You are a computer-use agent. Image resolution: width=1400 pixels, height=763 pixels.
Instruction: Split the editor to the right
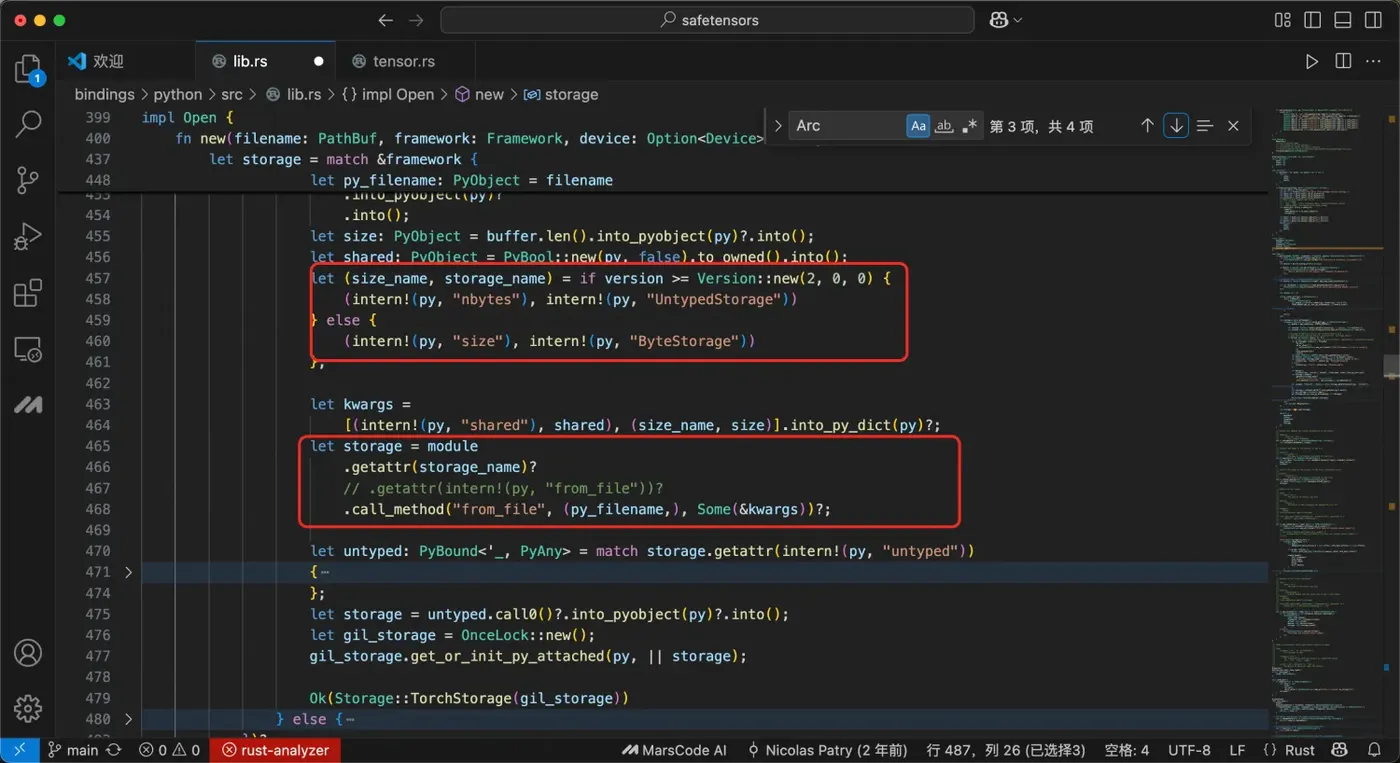pyautogui.click(x=1343, y=61)
